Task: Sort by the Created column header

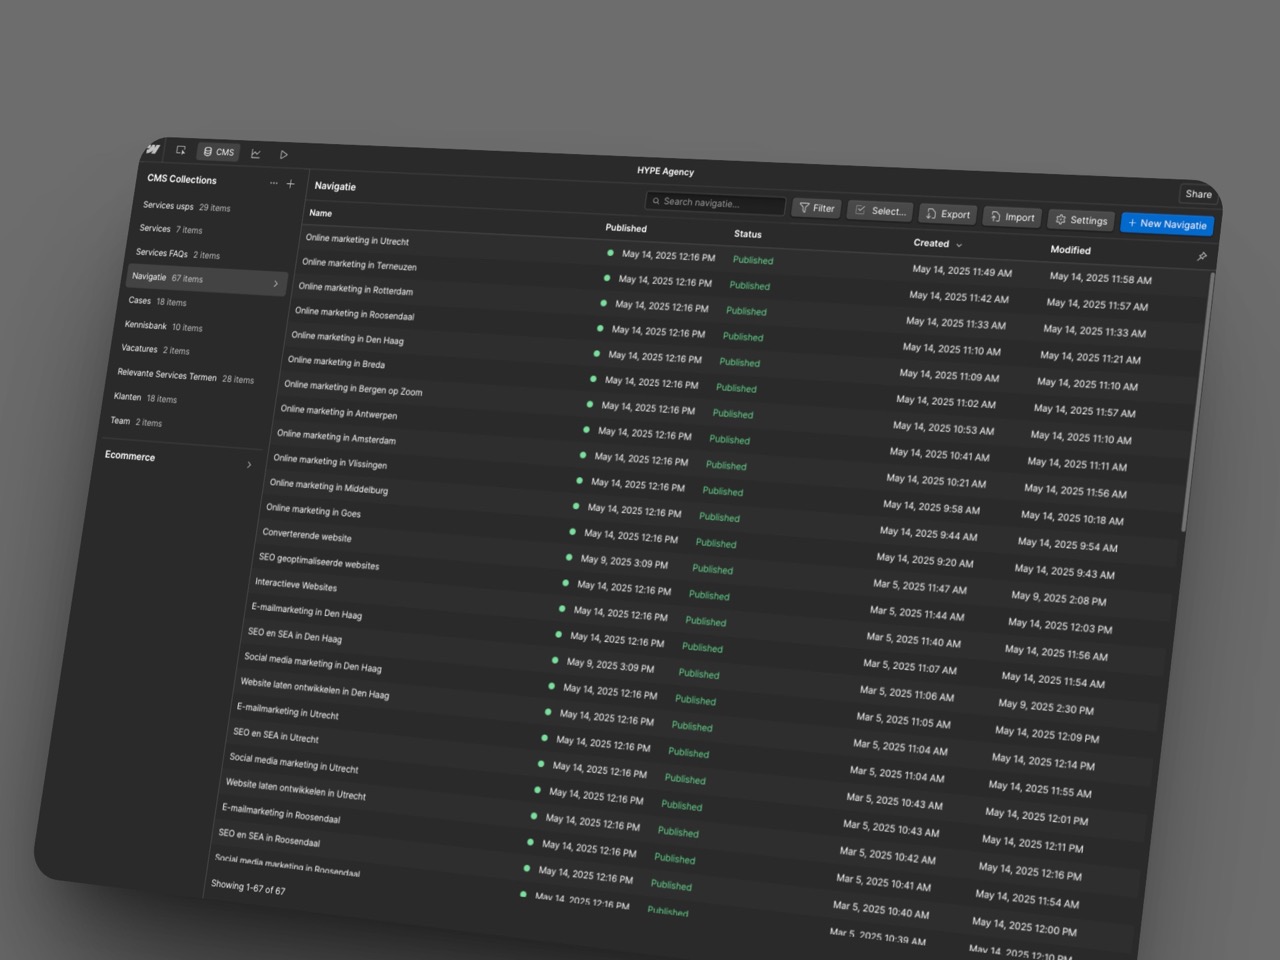Action: pos(937,243)
